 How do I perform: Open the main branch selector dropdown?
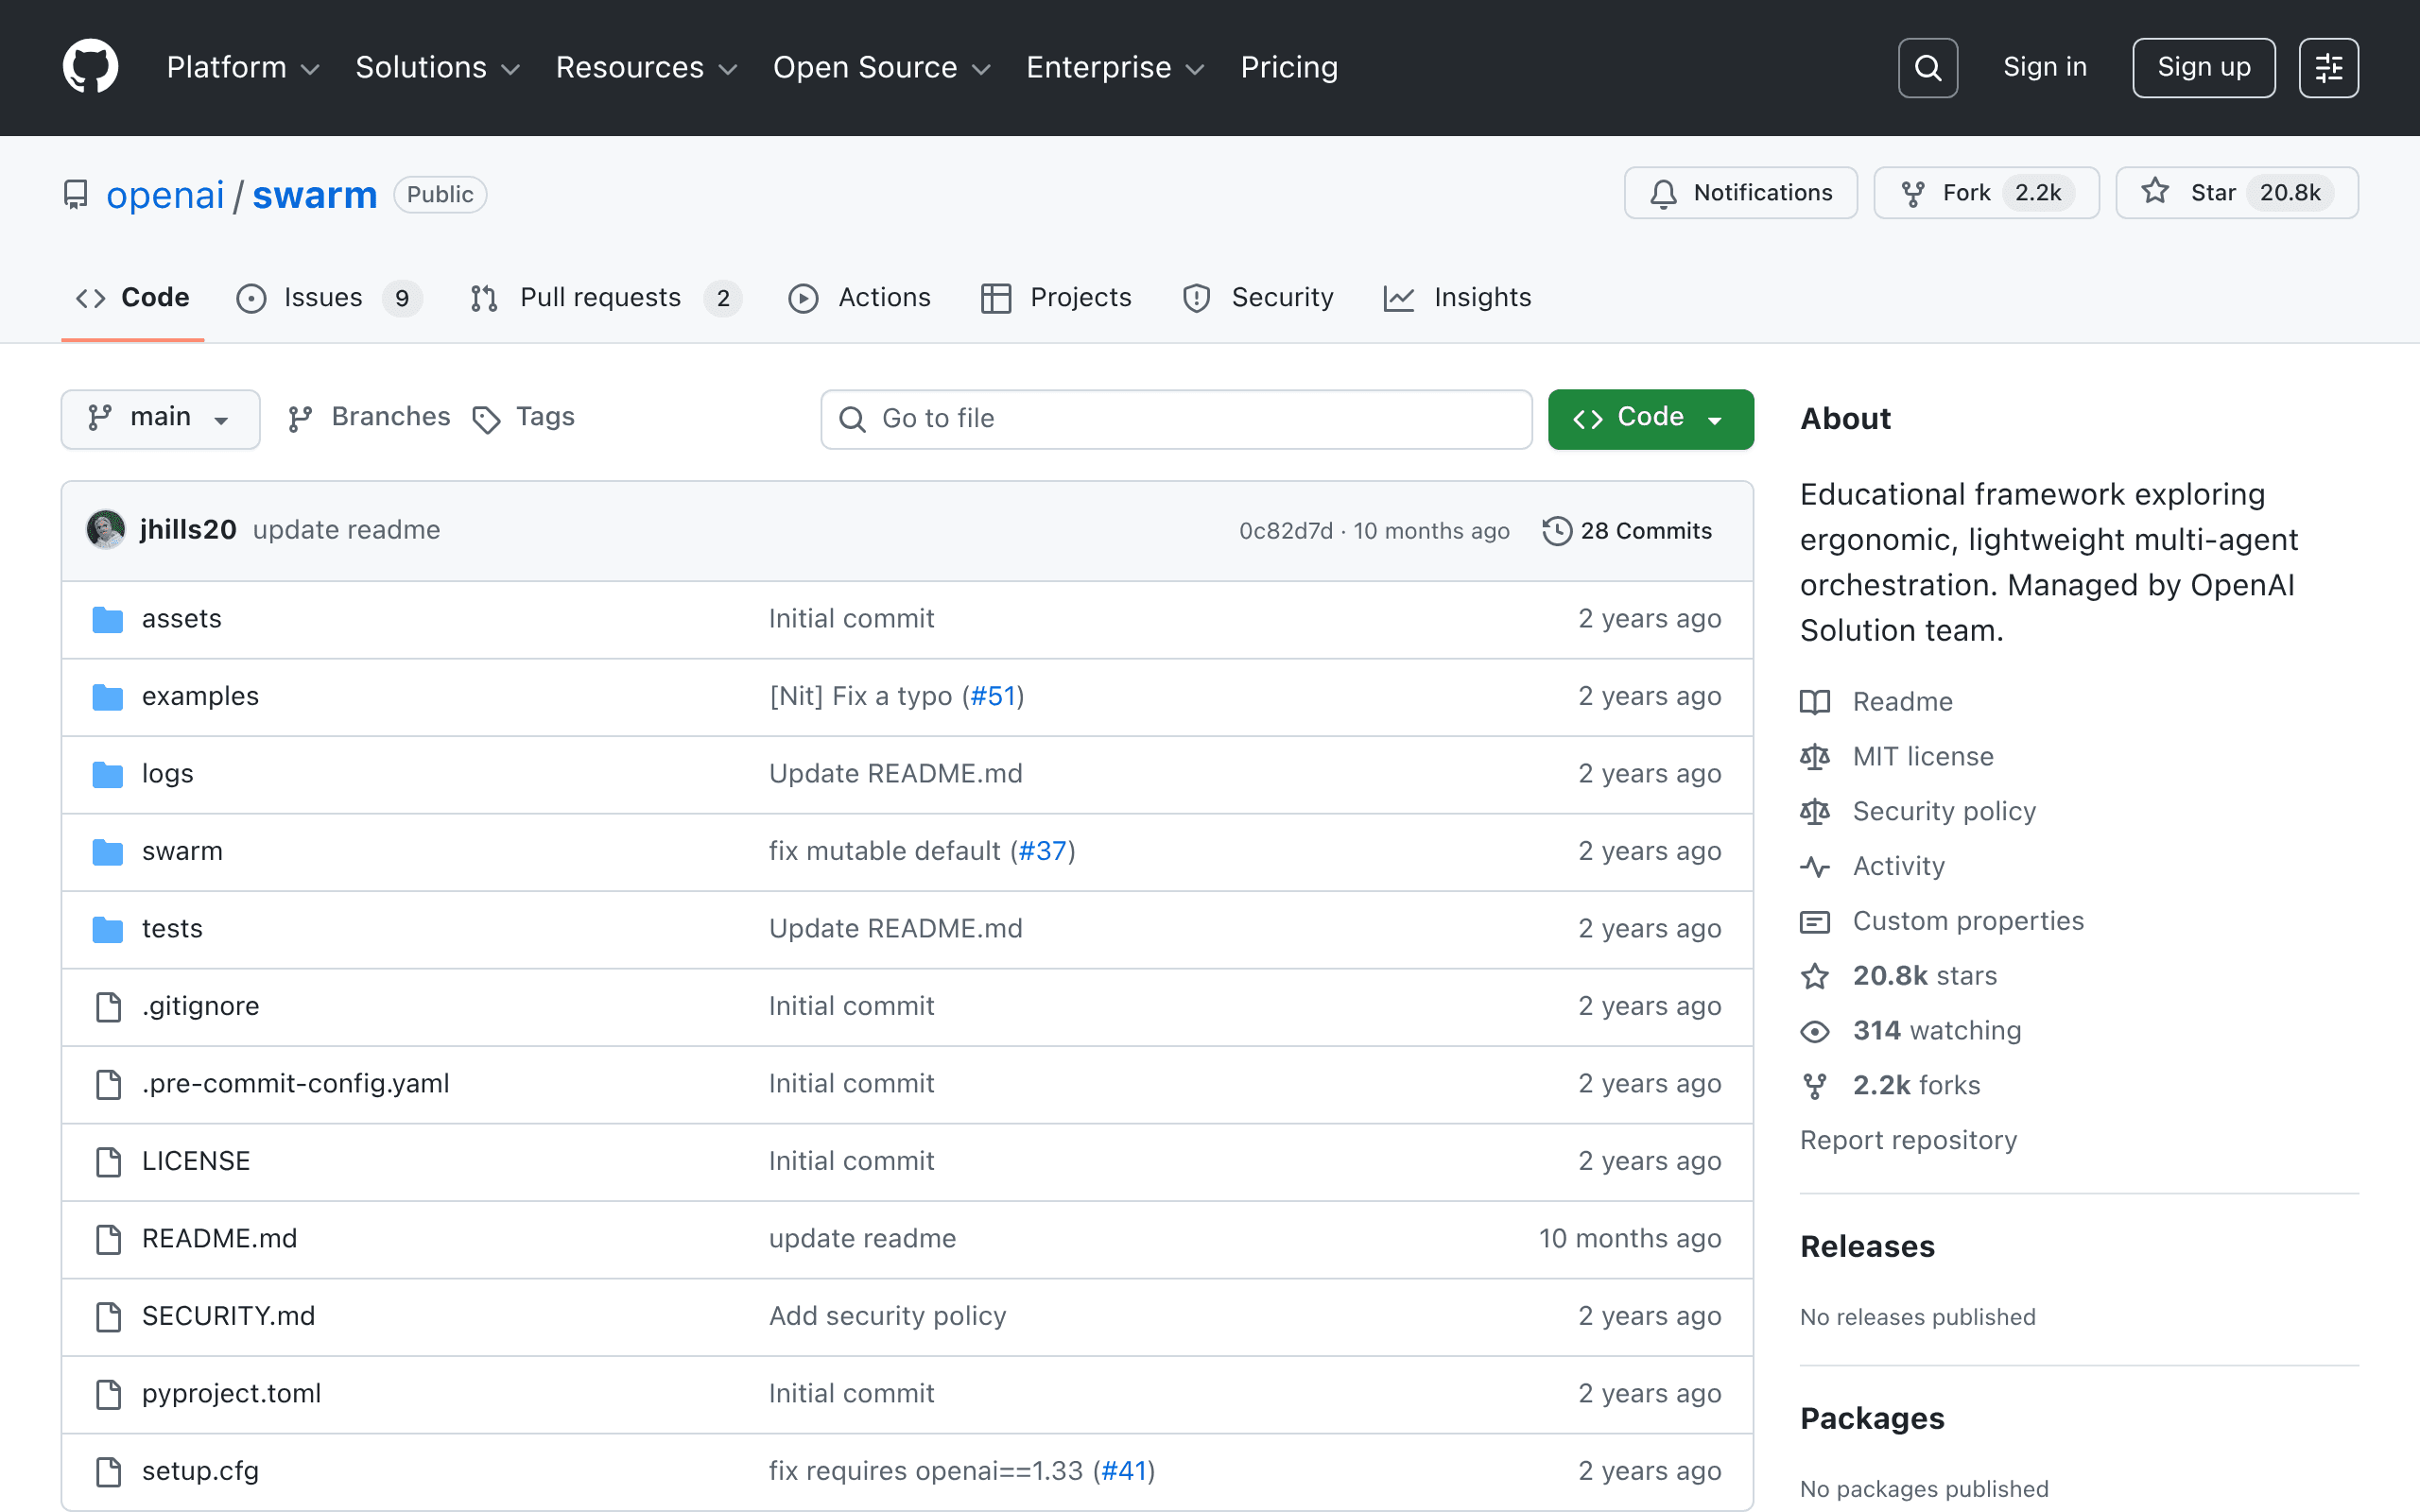coord(160,418)
